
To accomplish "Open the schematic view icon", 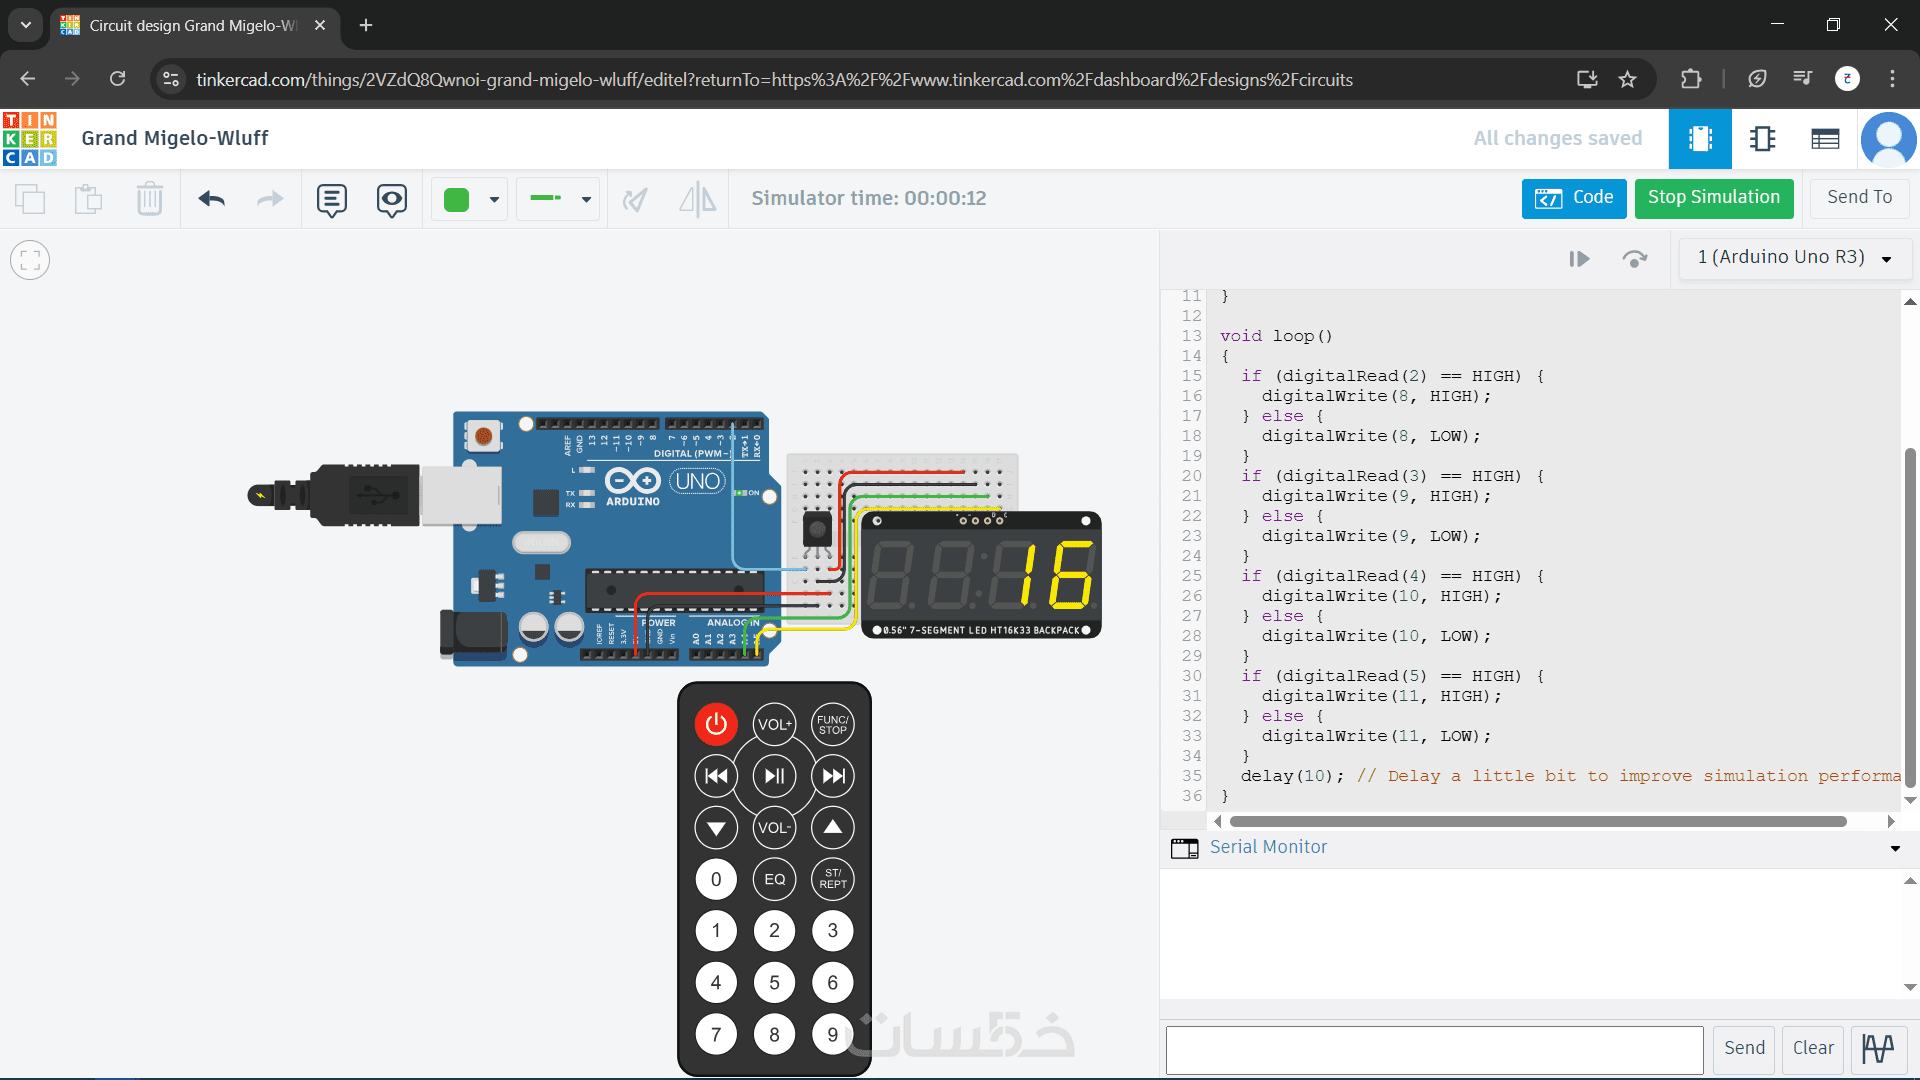I will (1762, 139).
